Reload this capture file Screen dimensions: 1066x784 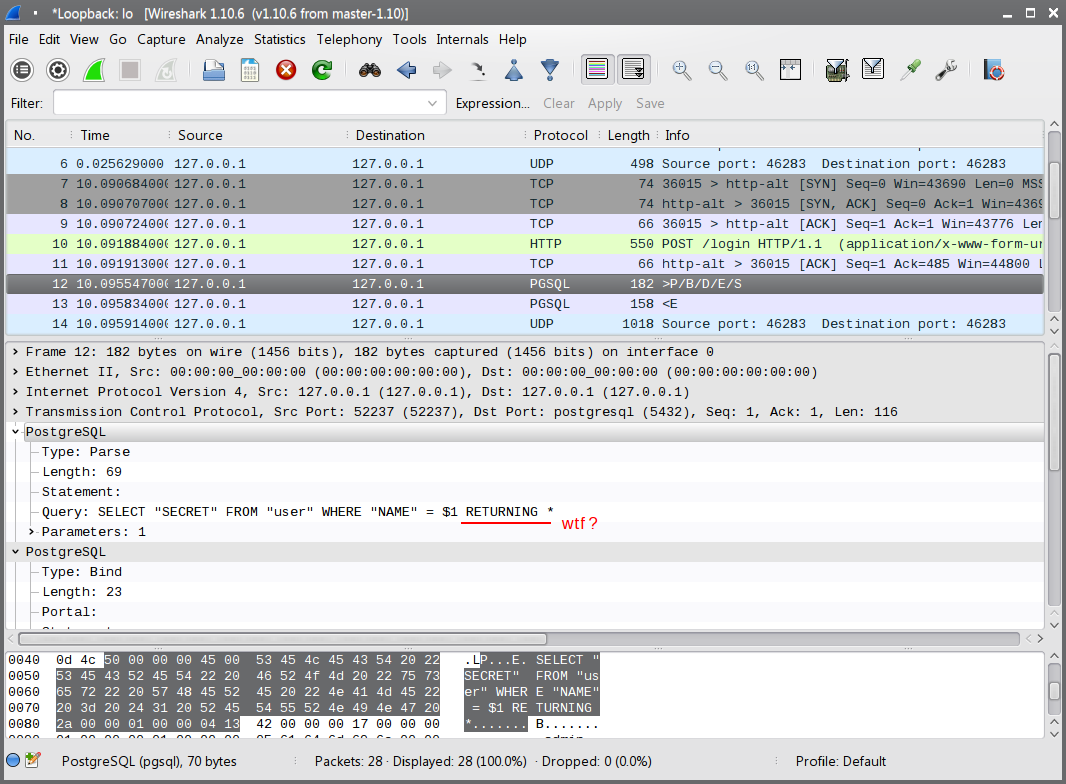[322, 69]
